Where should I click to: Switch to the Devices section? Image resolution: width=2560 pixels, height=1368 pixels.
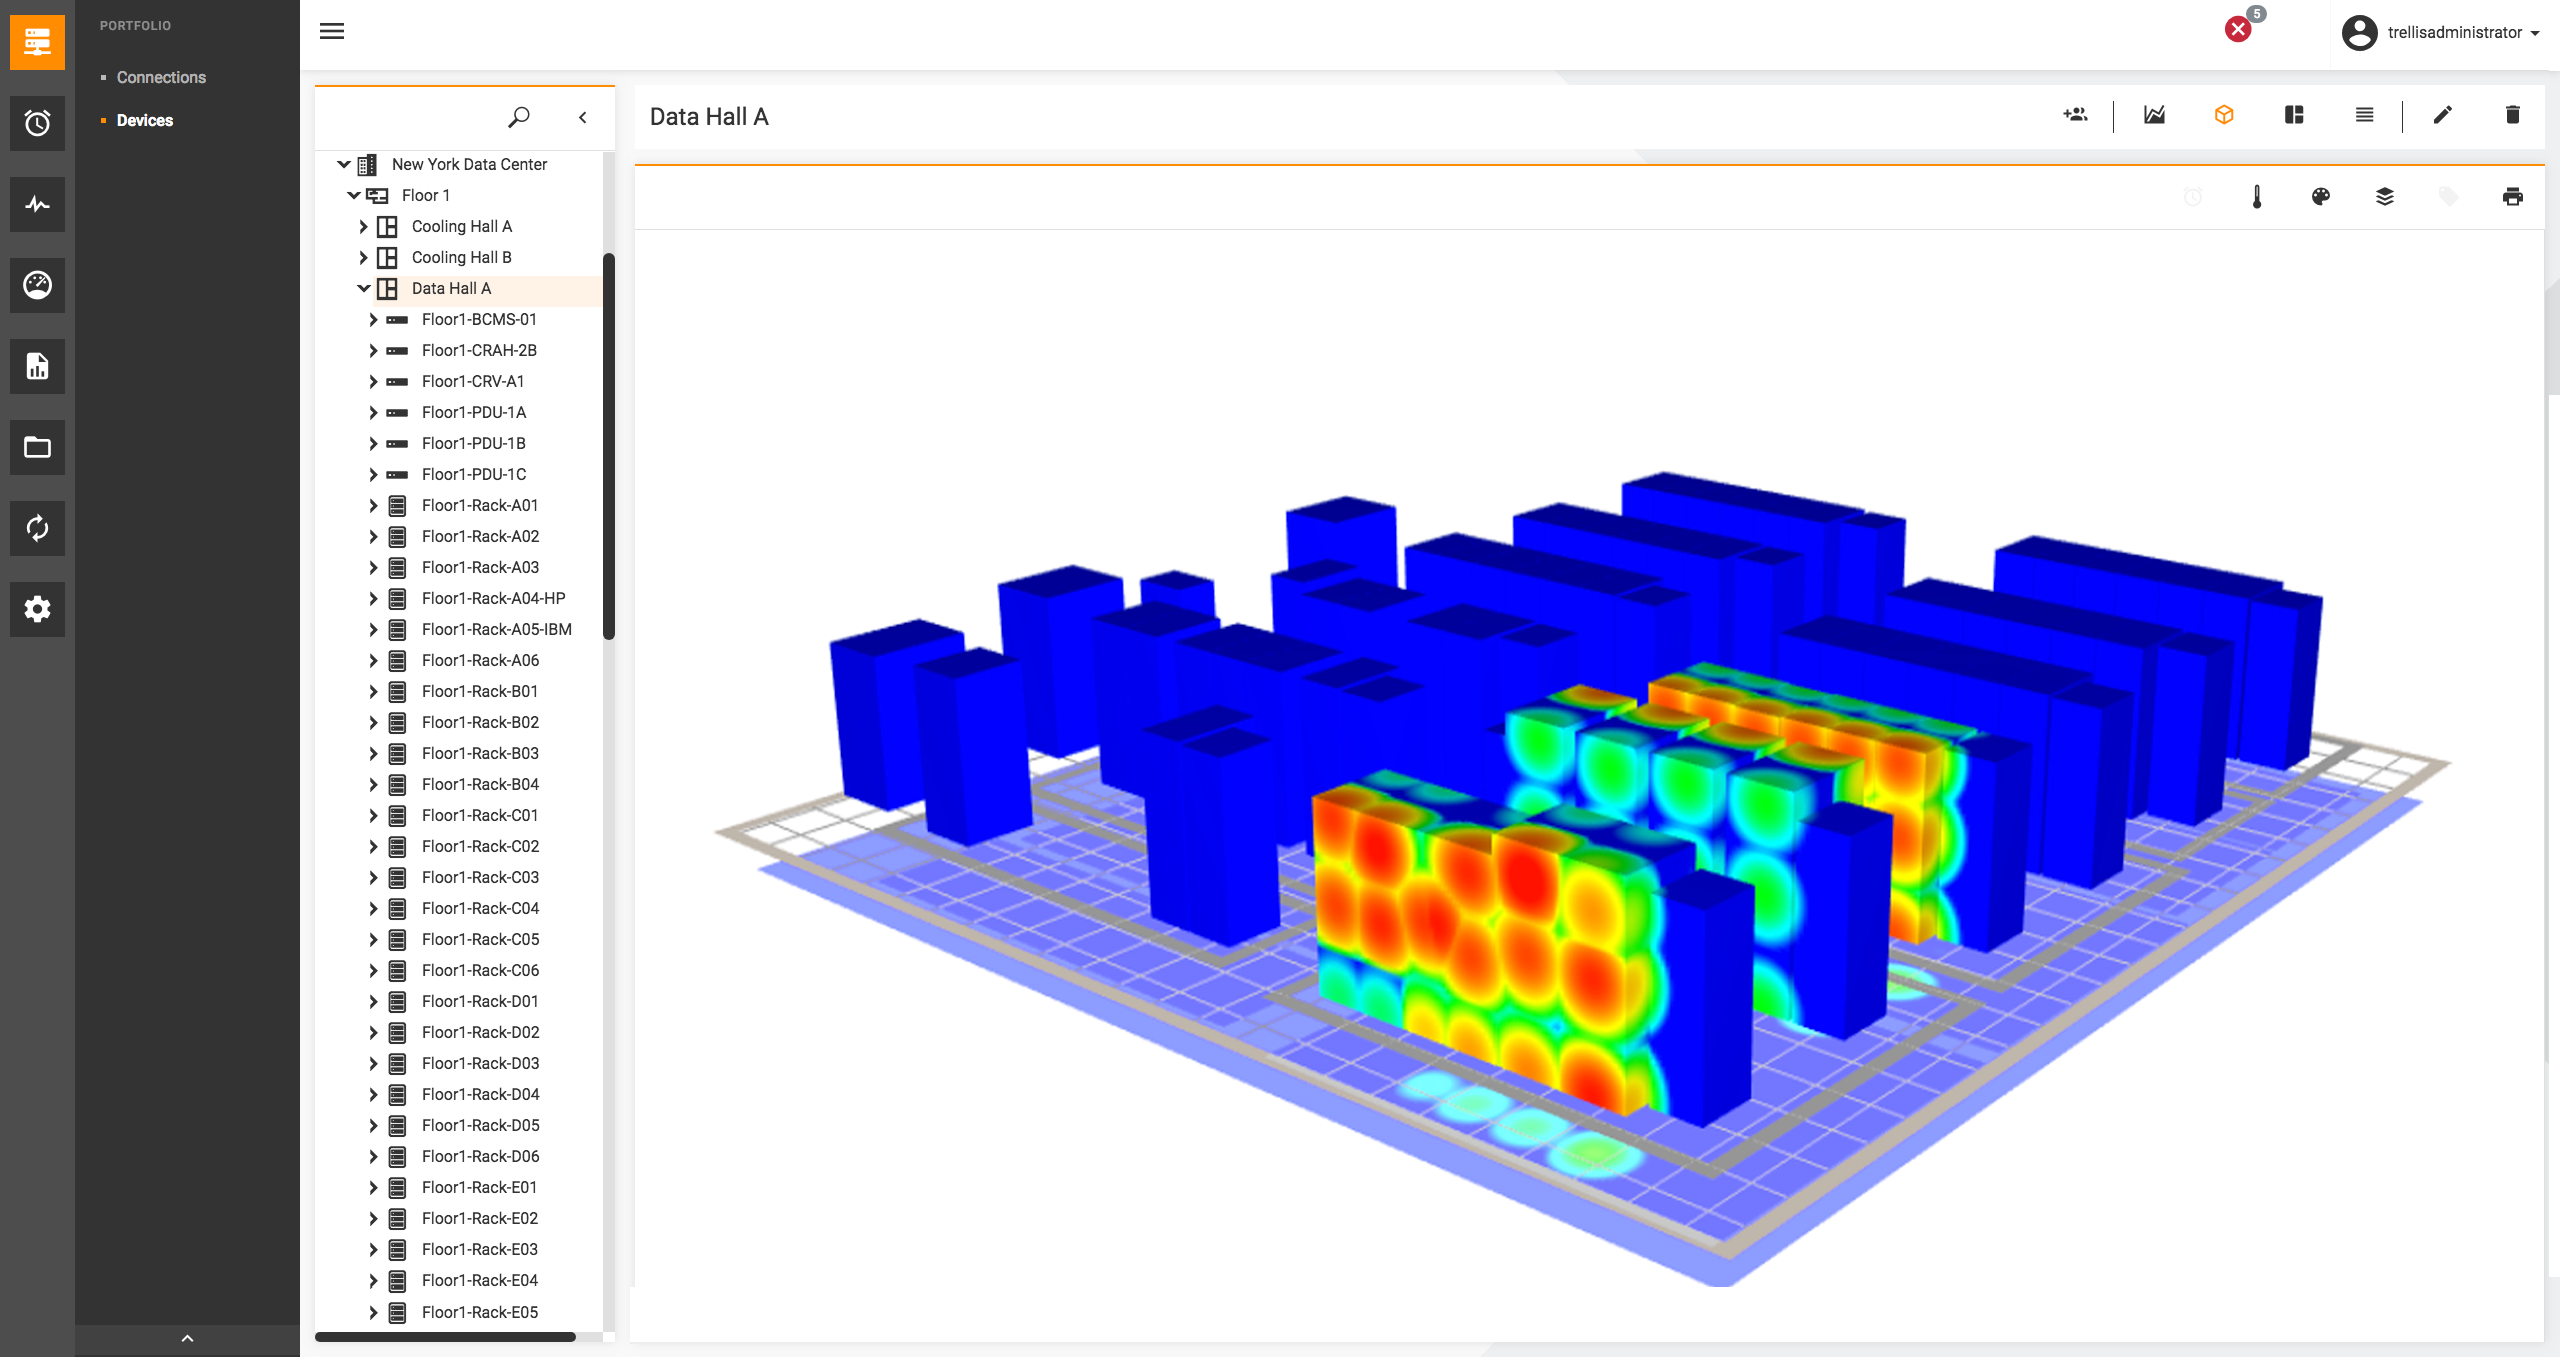[x=144, y=120]
